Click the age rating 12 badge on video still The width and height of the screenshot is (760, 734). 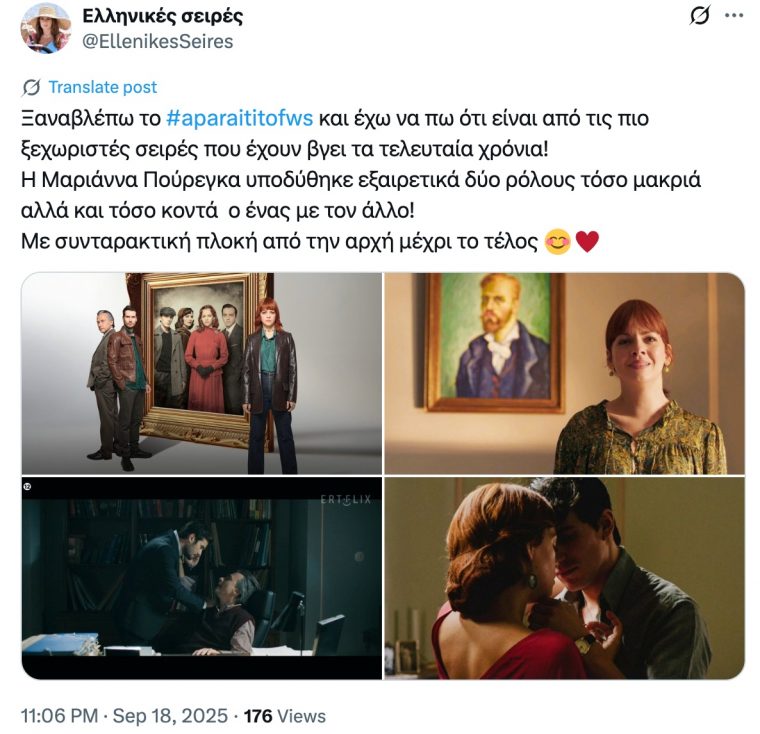pos(28,486)
